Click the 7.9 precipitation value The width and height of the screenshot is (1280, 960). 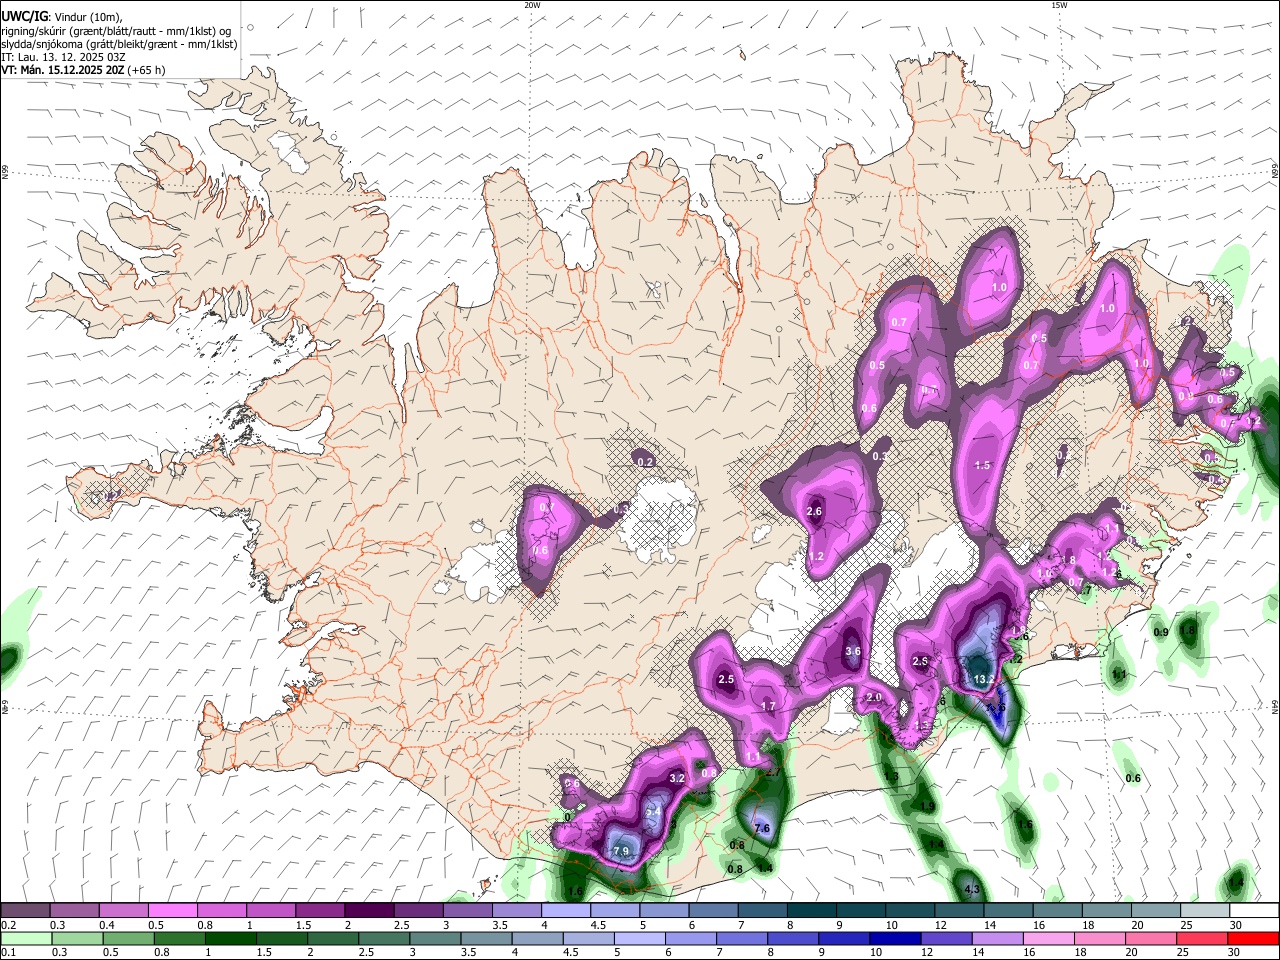coord(621,852)
